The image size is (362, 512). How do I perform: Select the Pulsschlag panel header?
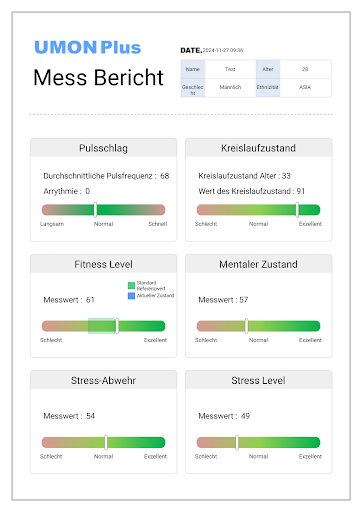[x=103, y=148]
